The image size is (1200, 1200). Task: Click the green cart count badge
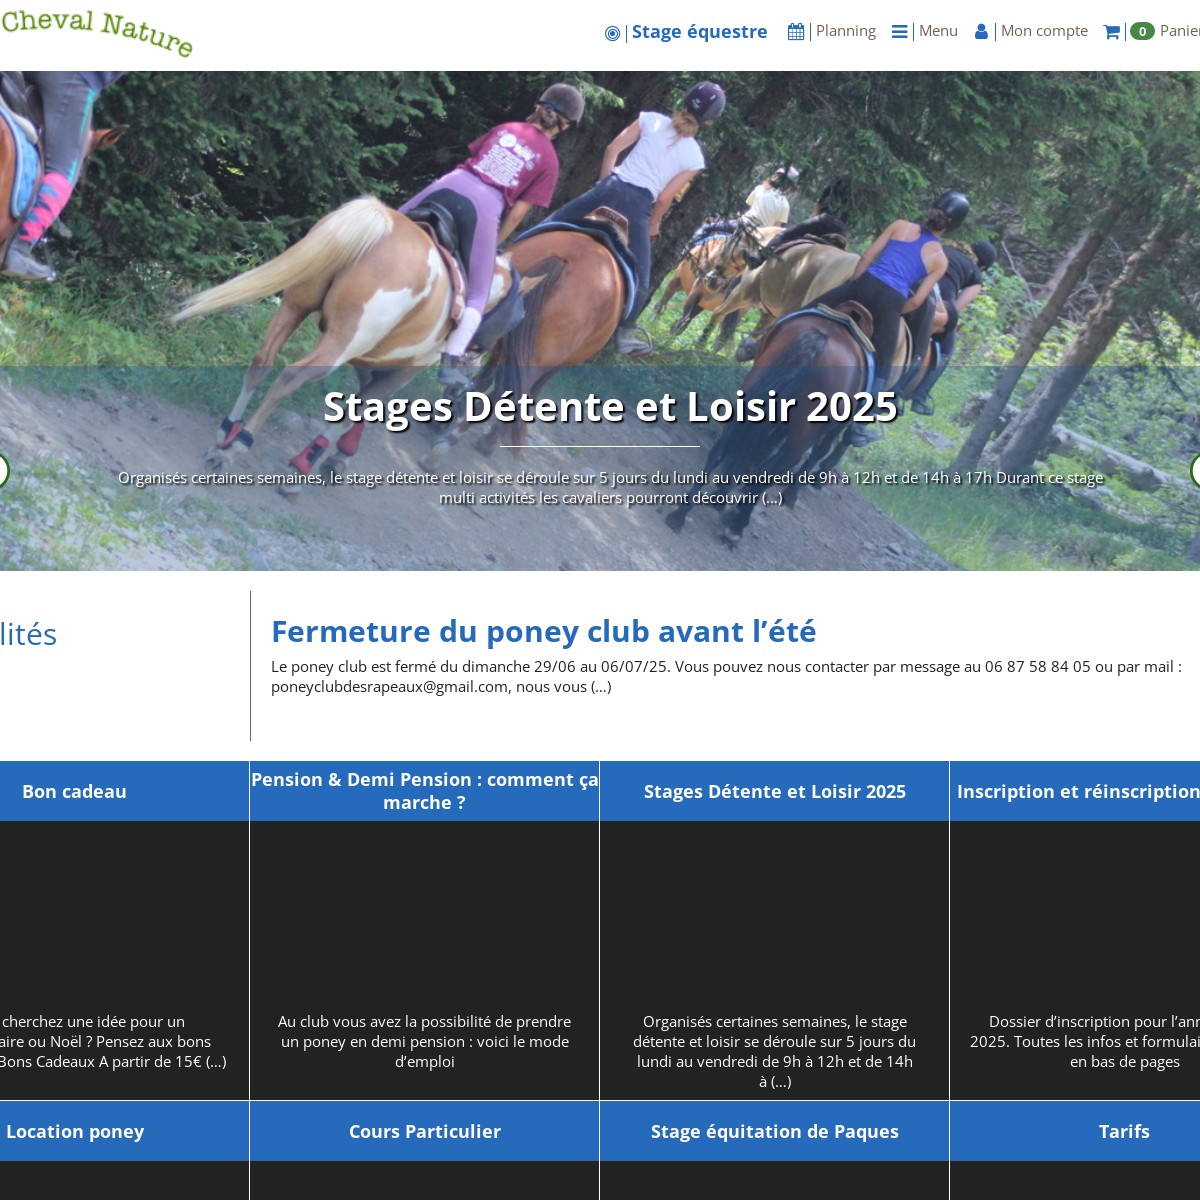click(1142, 31)
